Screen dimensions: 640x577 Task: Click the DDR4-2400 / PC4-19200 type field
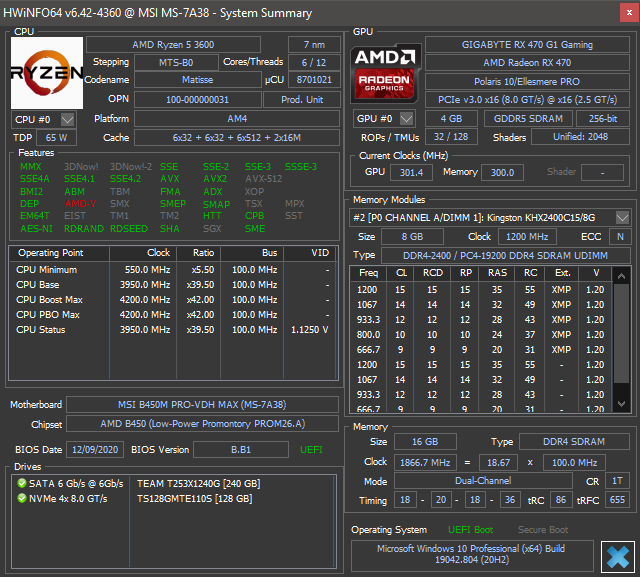(505, 256)
